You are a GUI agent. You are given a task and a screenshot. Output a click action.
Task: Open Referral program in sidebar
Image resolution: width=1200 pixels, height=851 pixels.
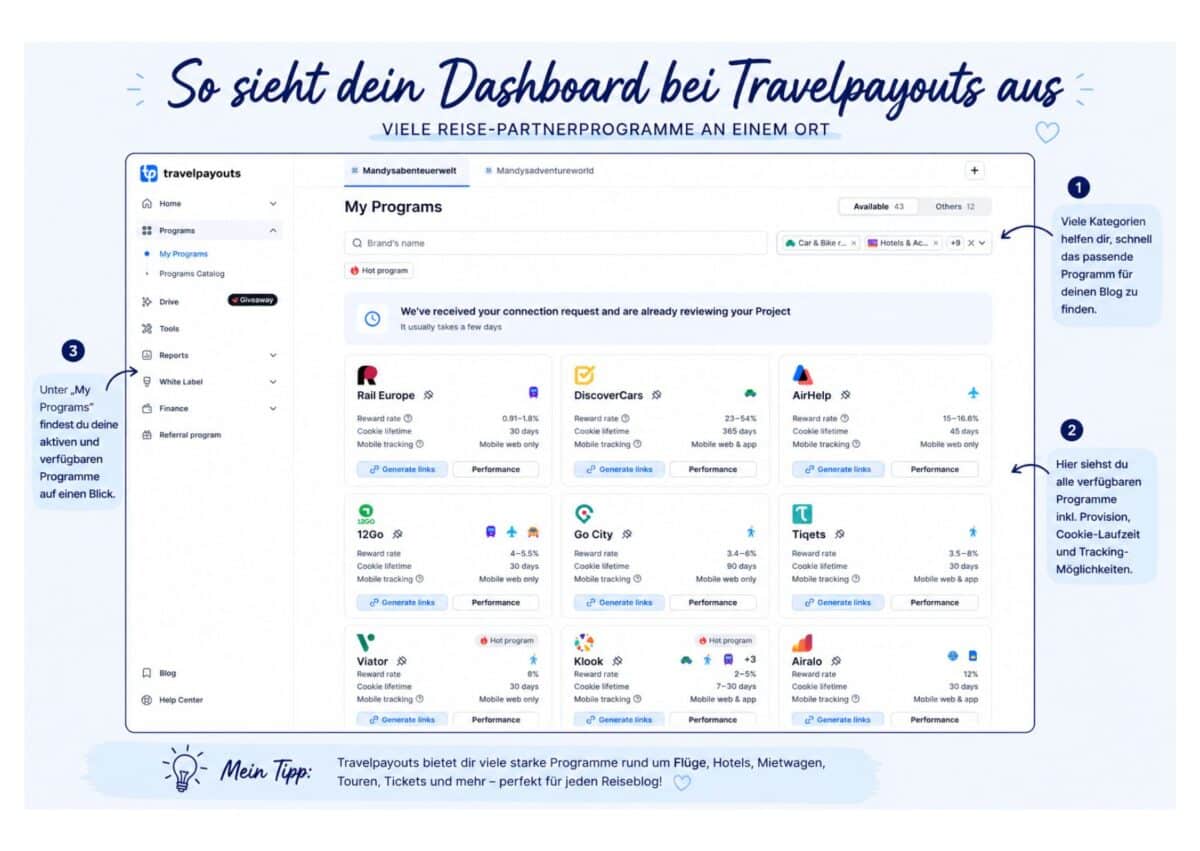point(190,435)
